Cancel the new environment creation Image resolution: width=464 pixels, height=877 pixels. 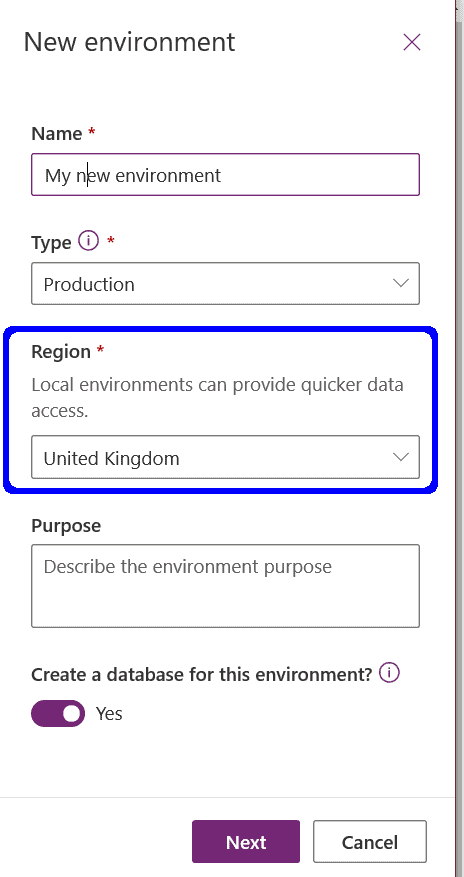[370, 842]
